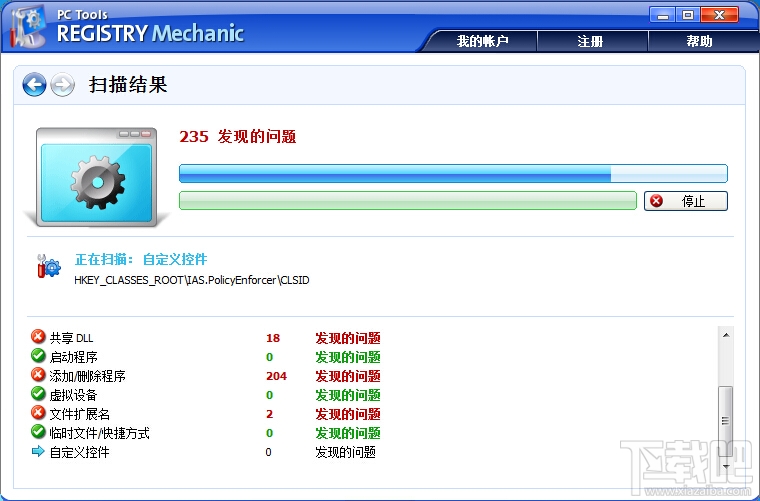Click the count 0 for 虚拟设备
The image size is (760, 501).
pyautogui.click(x=269, y=395)
